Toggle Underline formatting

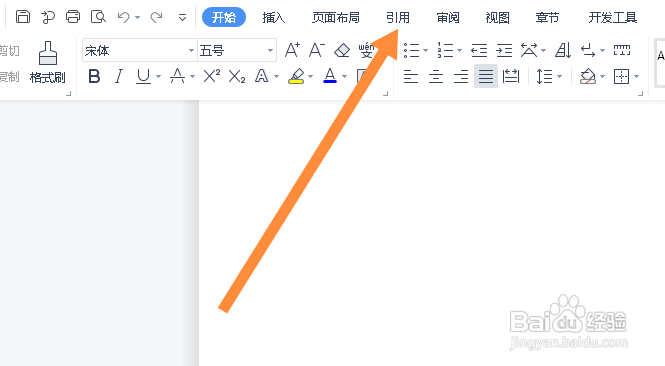point(143,77)
